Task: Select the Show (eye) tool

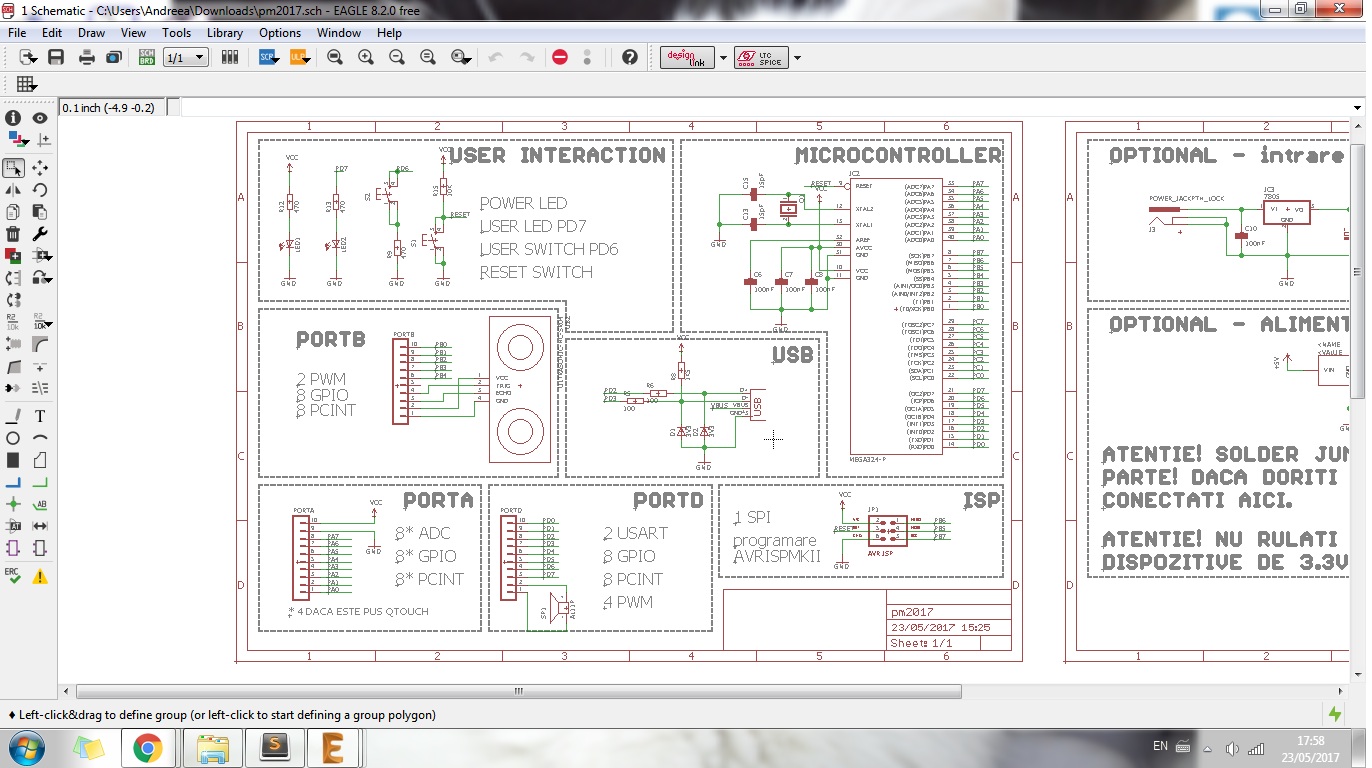Action: pyautogui.click(x=40, y=118)
